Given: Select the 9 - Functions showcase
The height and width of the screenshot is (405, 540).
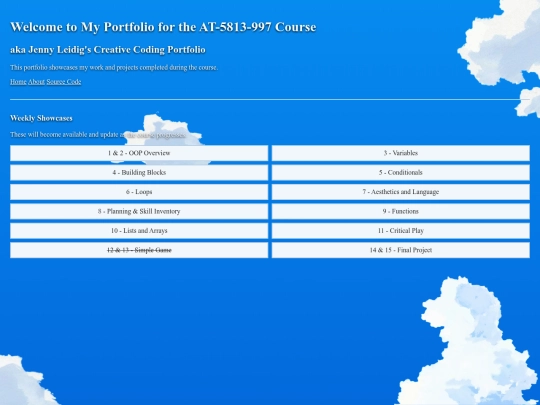Looking at the screenshot, I should point(401,211).
